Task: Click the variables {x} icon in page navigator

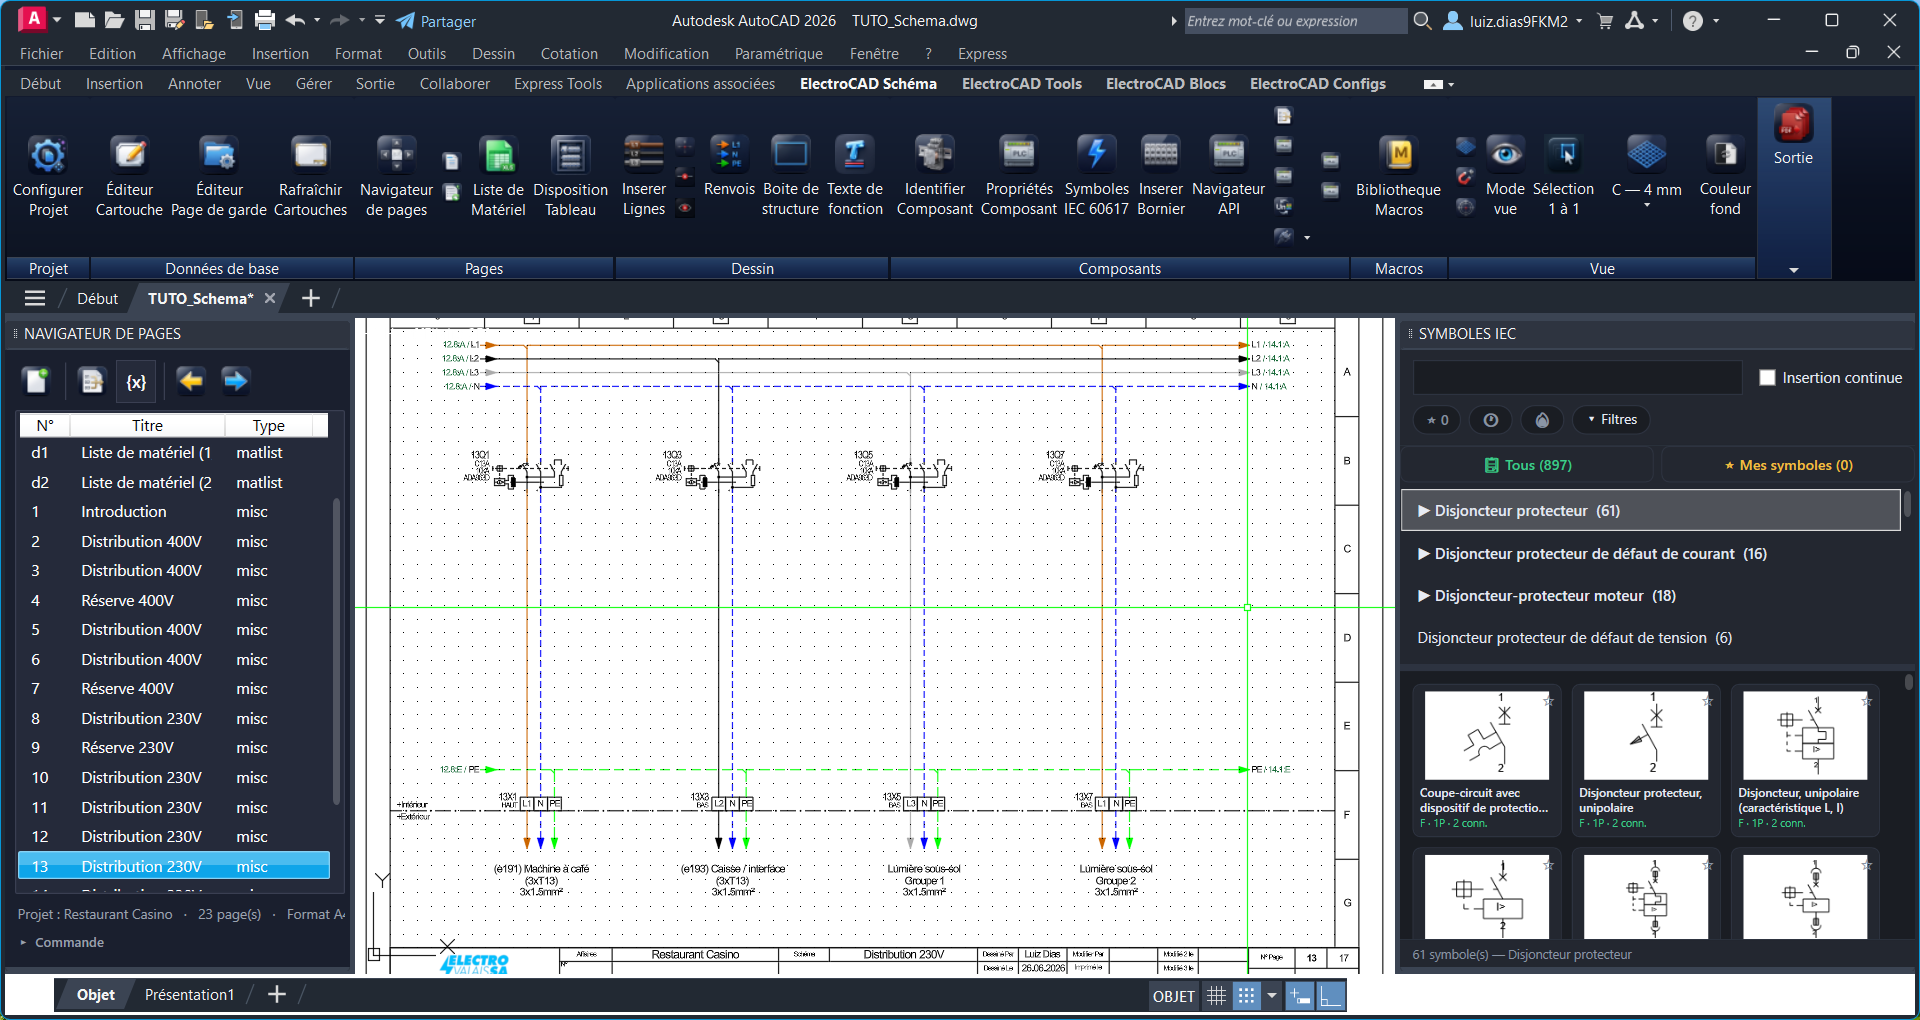Action: 137,381
